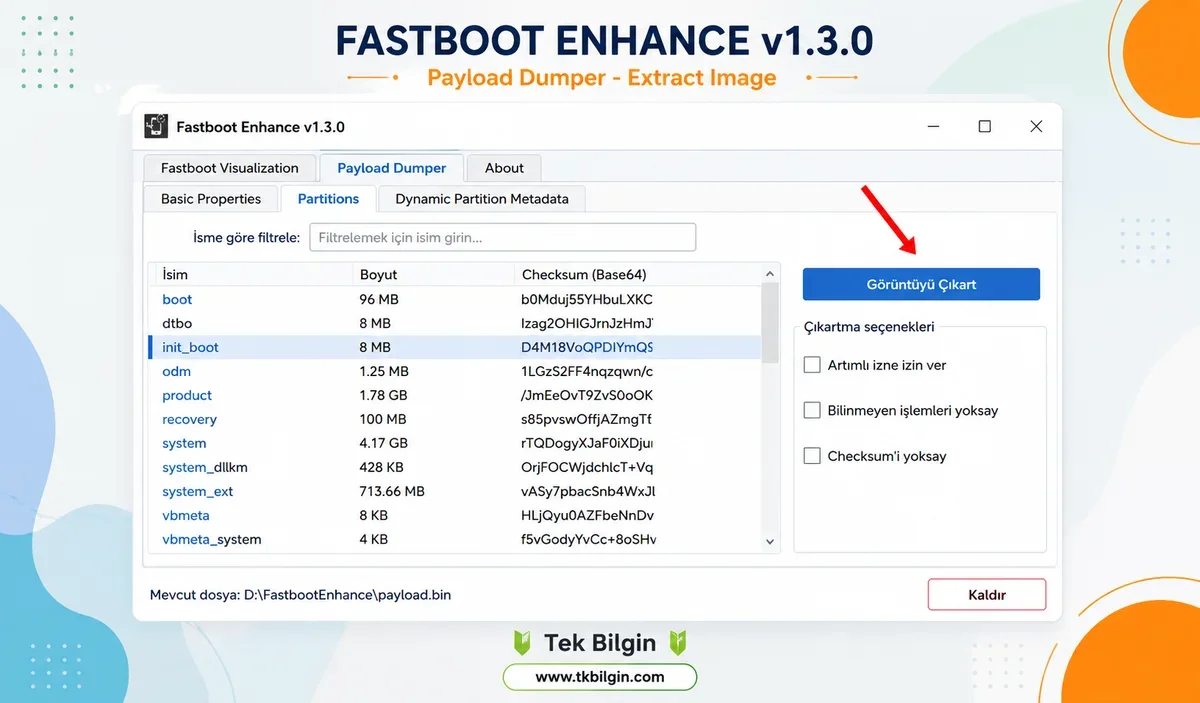Image resolution: width=1200 pixels, height=703 pixels.
Task: Select the system partition name cell
Action: [184, 443]
